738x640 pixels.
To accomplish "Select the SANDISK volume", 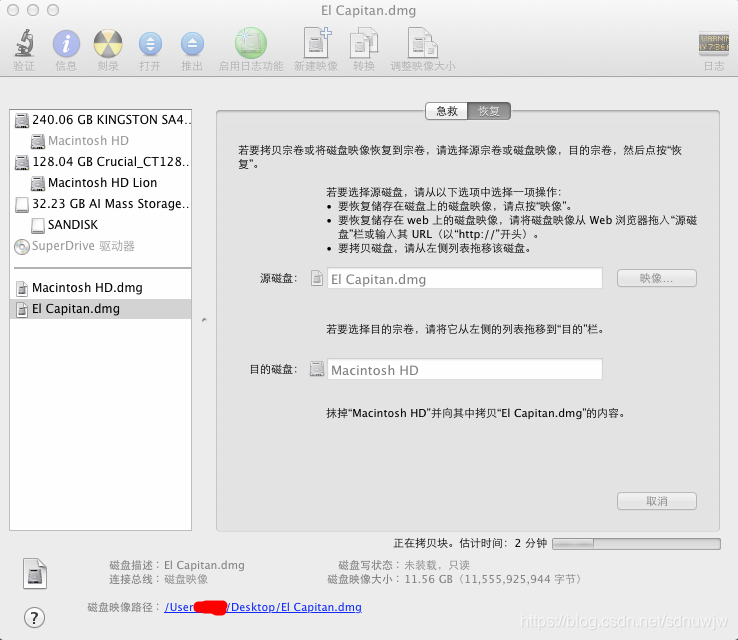I will click(x=101, y=224).
